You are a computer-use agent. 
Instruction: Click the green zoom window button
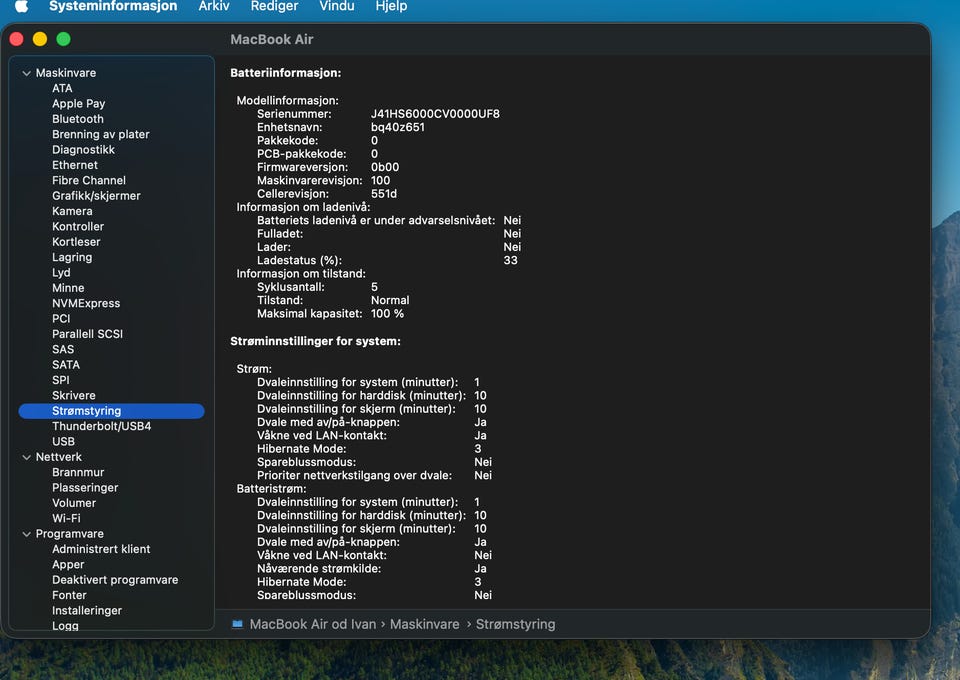pos(63,39)
